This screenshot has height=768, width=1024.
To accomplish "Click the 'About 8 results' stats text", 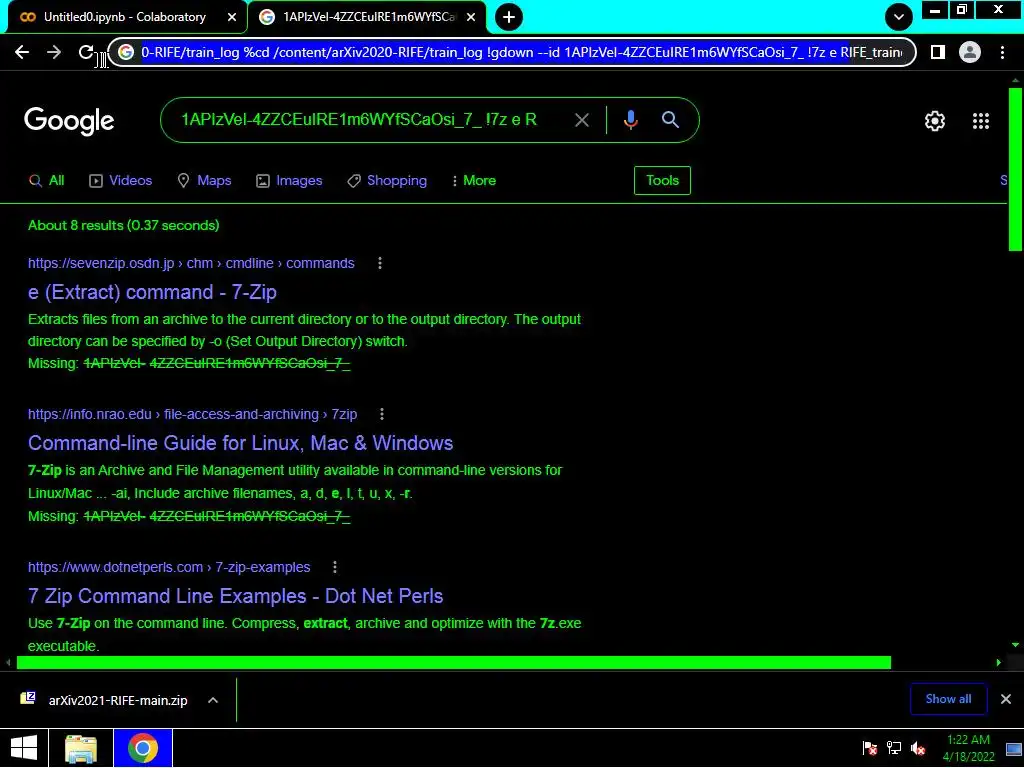I will click(x=123, y=225).
